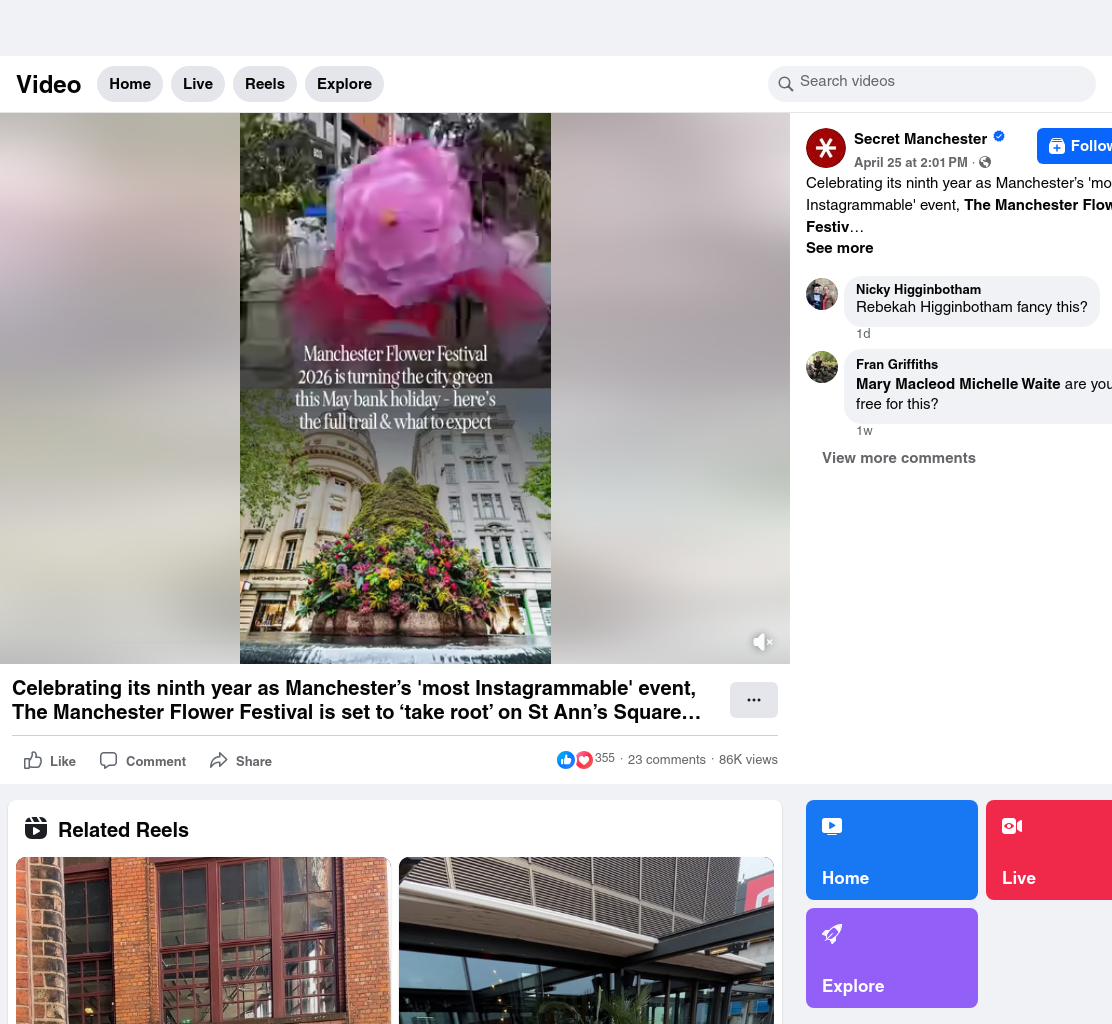Open the glass canopy related reel
Screen dimensions: 1112x1024
pos(586,940)
